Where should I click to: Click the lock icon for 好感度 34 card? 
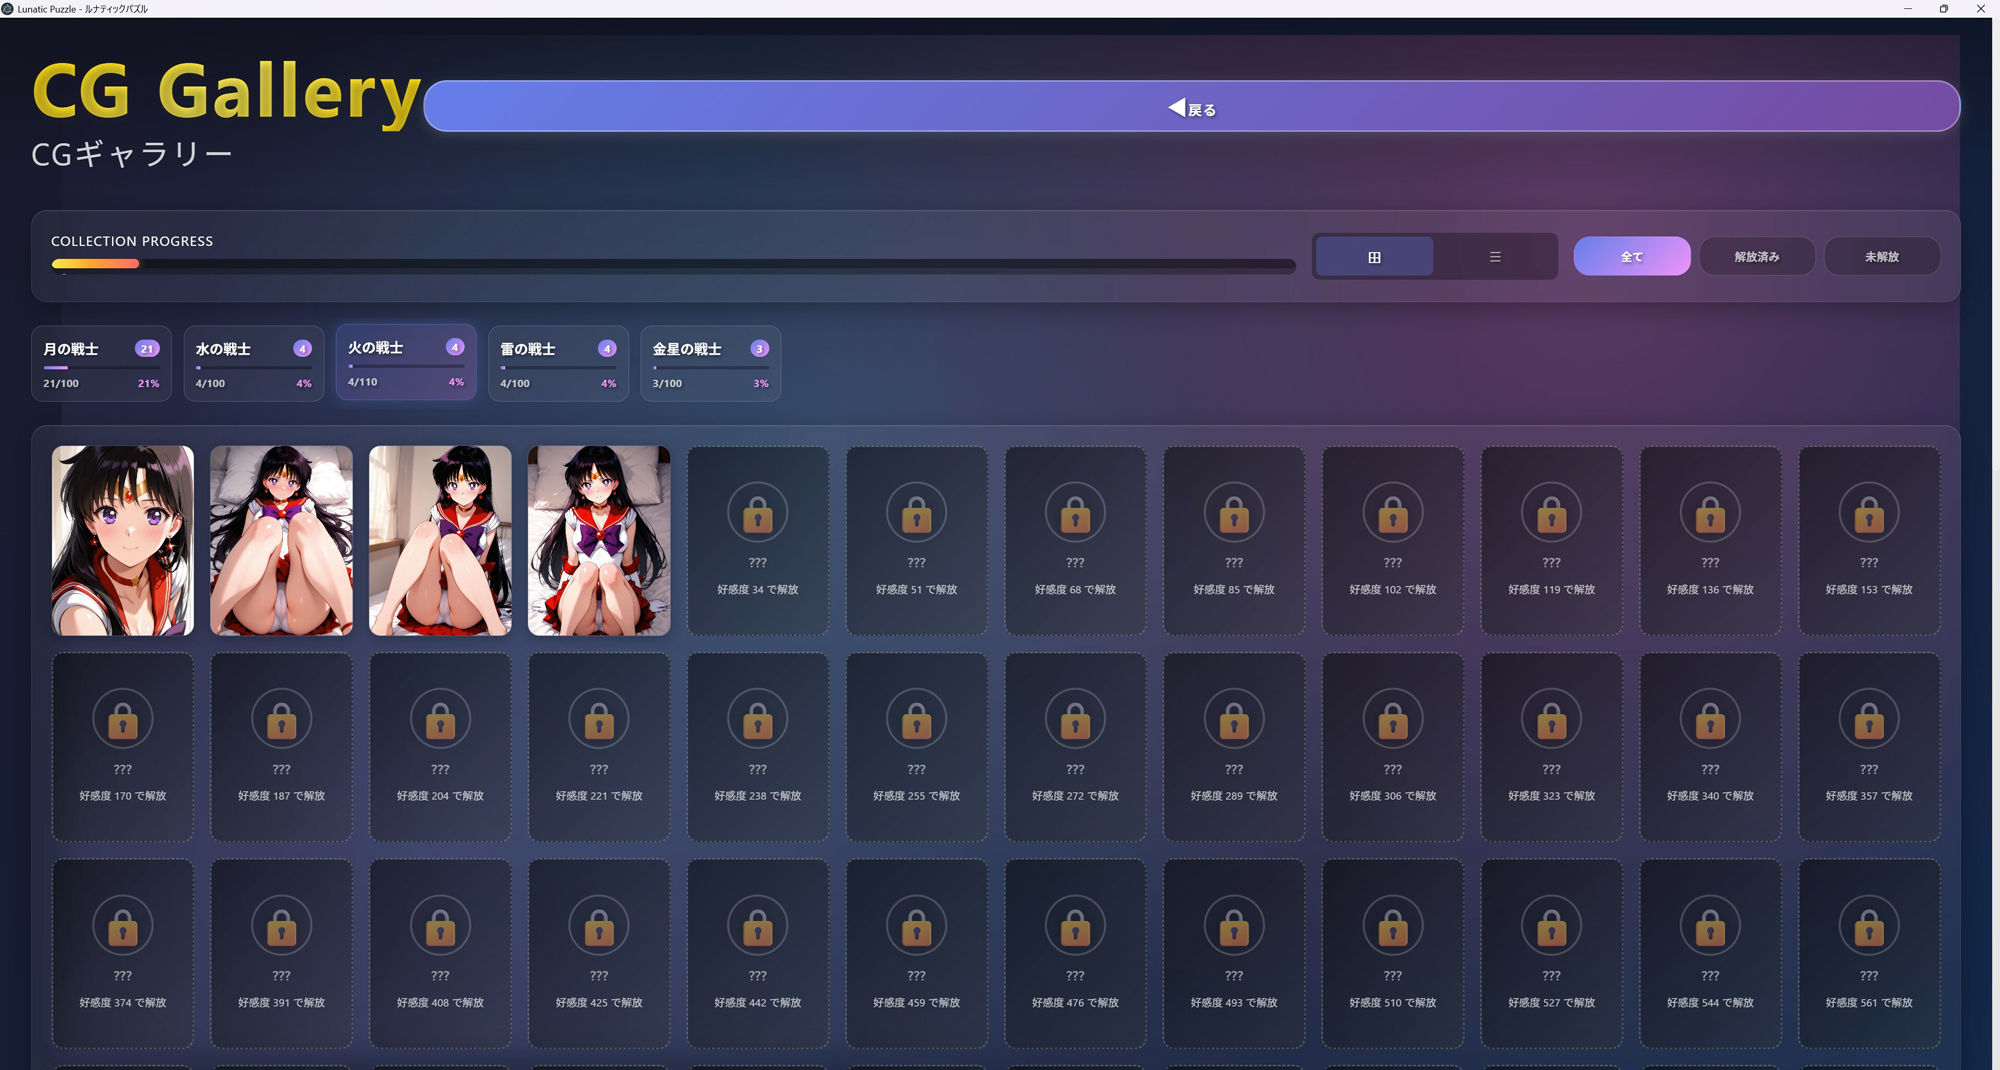757,514
